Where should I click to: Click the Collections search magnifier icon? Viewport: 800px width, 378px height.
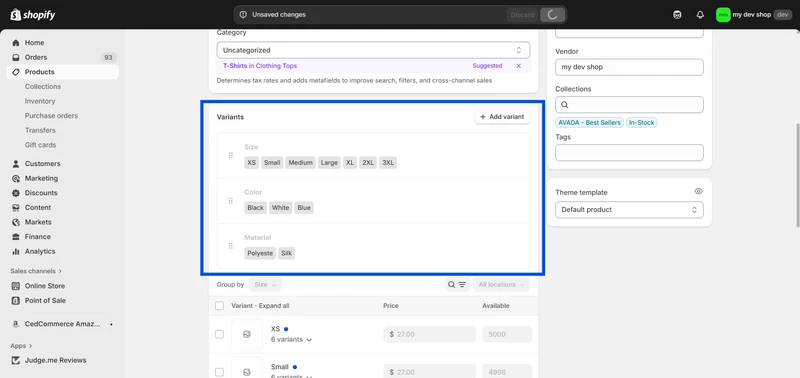[565, 105]
